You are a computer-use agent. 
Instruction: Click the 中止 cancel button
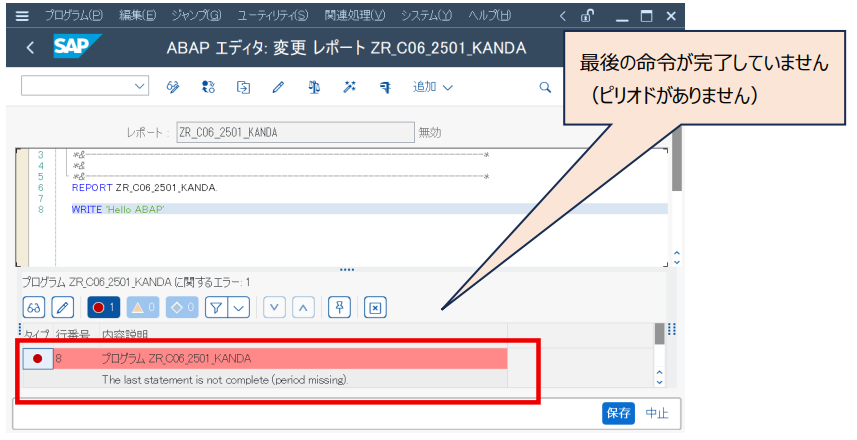click(x=657, y=413)
